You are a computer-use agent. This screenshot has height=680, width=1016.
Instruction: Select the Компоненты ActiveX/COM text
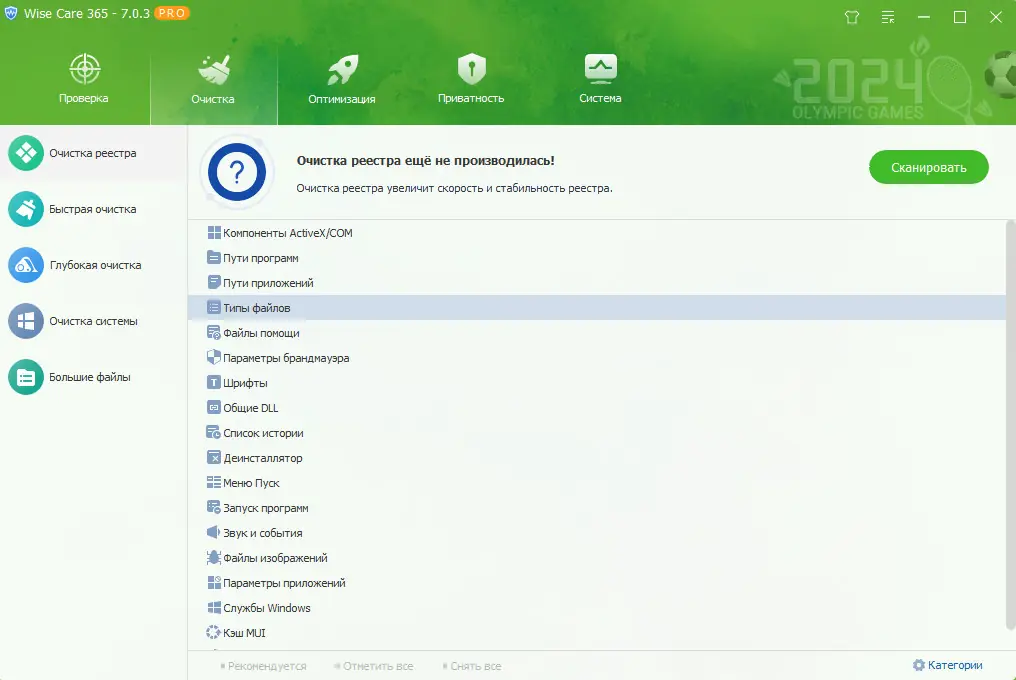pyautogui.click(x=288, y=233)
